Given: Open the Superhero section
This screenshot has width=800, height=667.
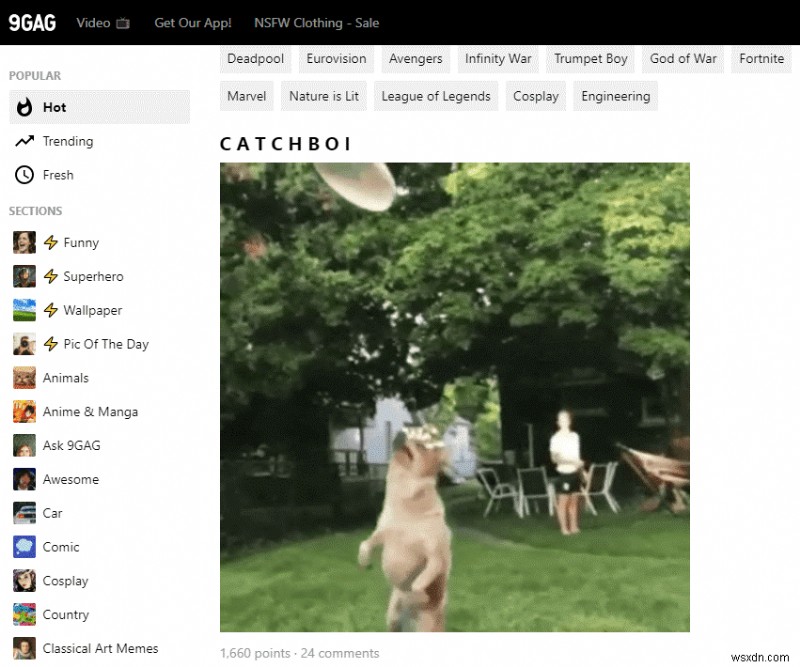Looking at the screenshot, I should coord(93,276).
